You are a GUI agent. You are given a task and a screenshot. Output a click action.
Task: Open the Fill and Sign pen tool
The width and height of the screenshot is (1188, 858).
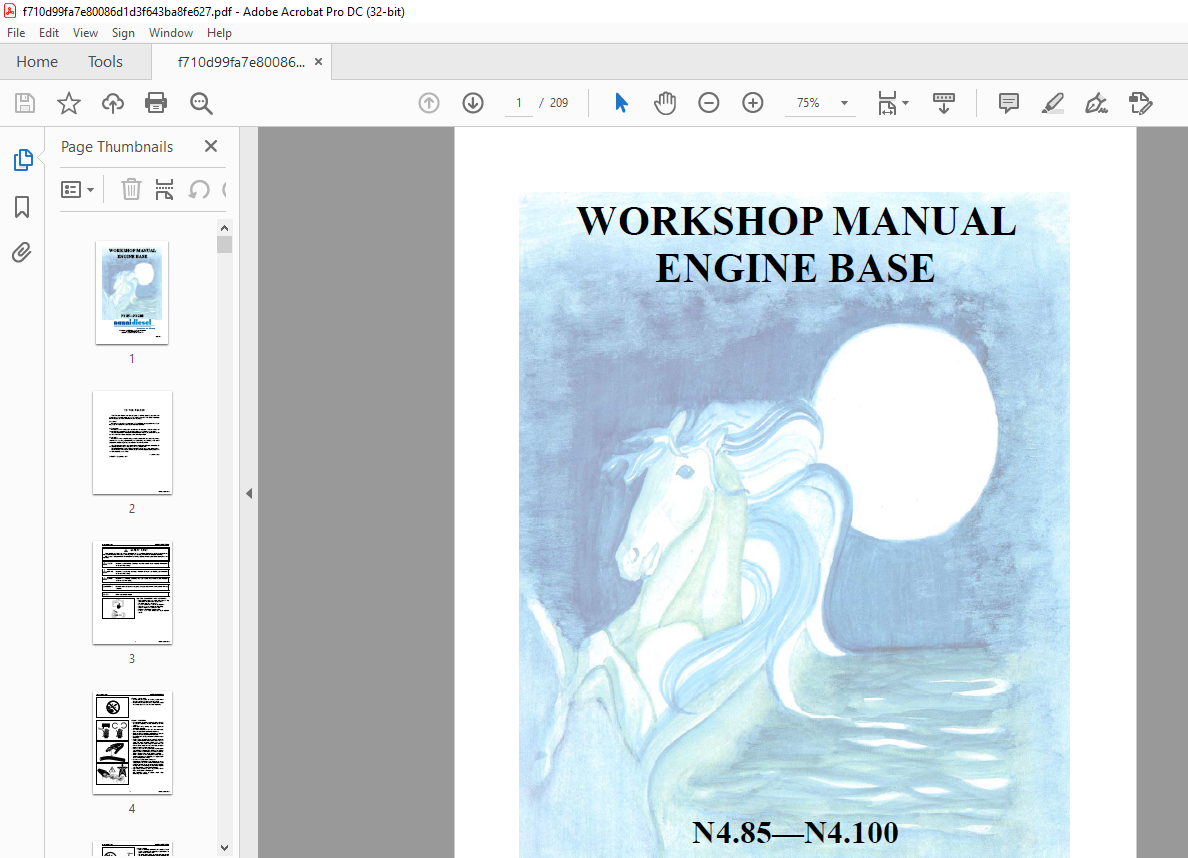[x=1096, y=103]
